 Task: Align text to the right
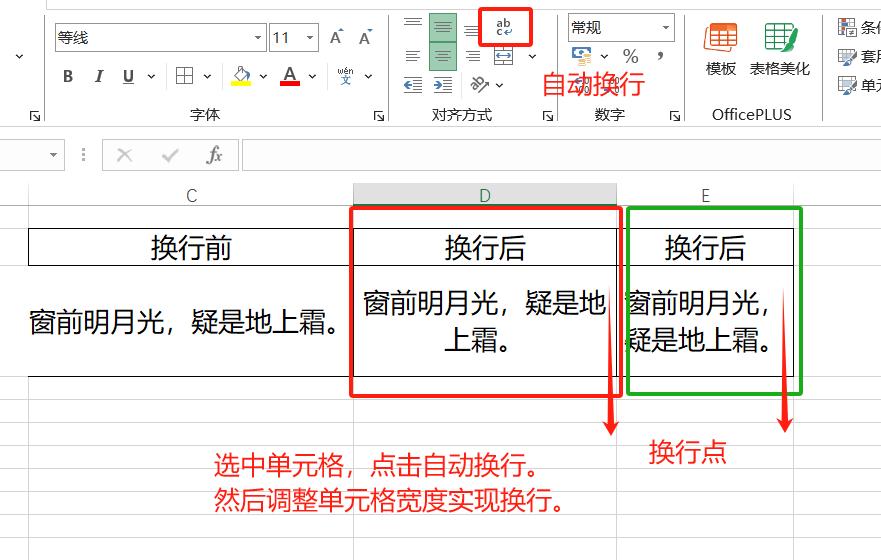click(x=473, y=56)
